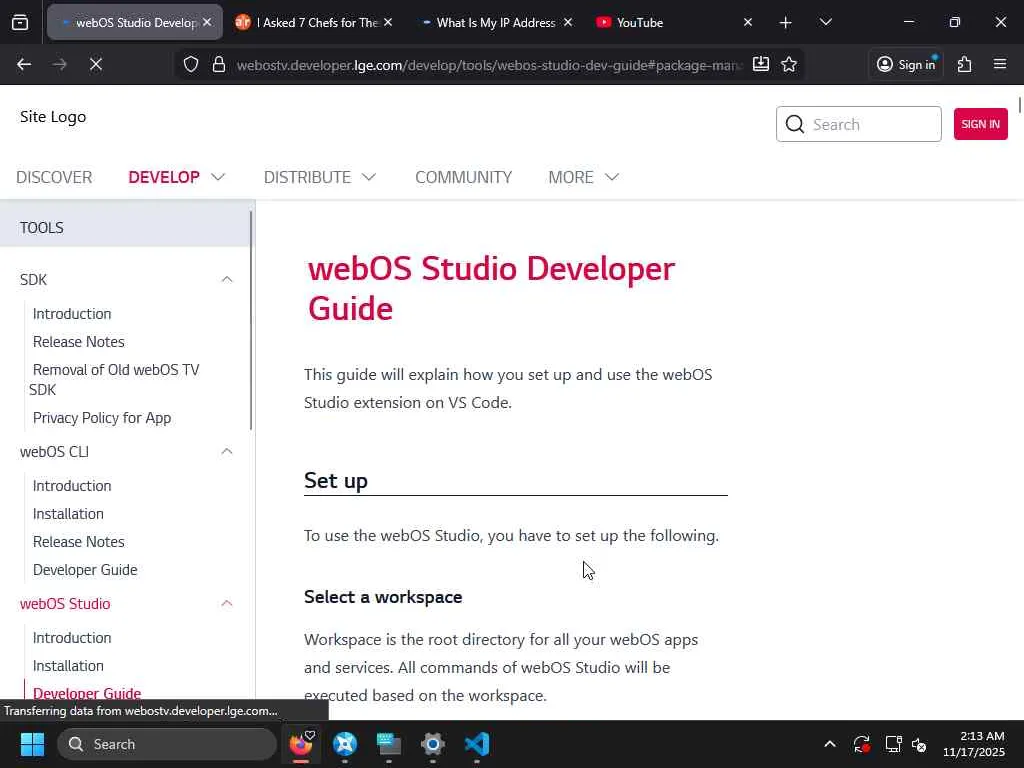The width and height of the screenshot is (1024, 768).
Task: Switch to the 'I Asked 7 Chefs' tab
Action: (x=317, y=22)
